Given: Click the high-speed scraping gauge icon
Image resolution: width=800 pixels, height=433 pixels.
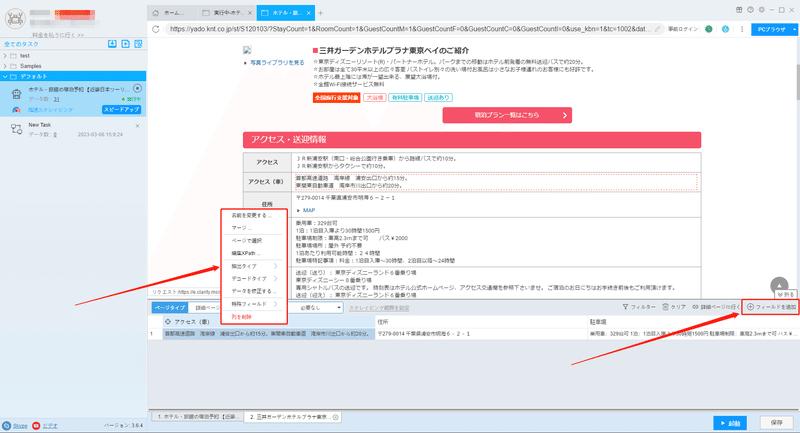Looking at the screenshot, I should [x=16, y=110].
